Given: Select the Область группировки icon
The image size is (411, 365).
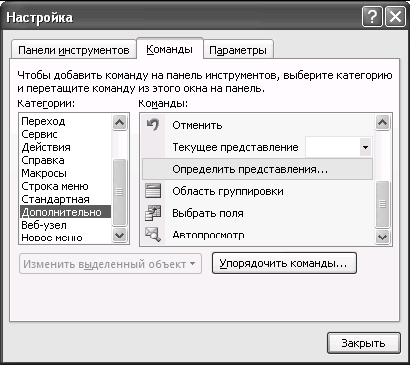Looking at the screenshot, I should 153,191.
